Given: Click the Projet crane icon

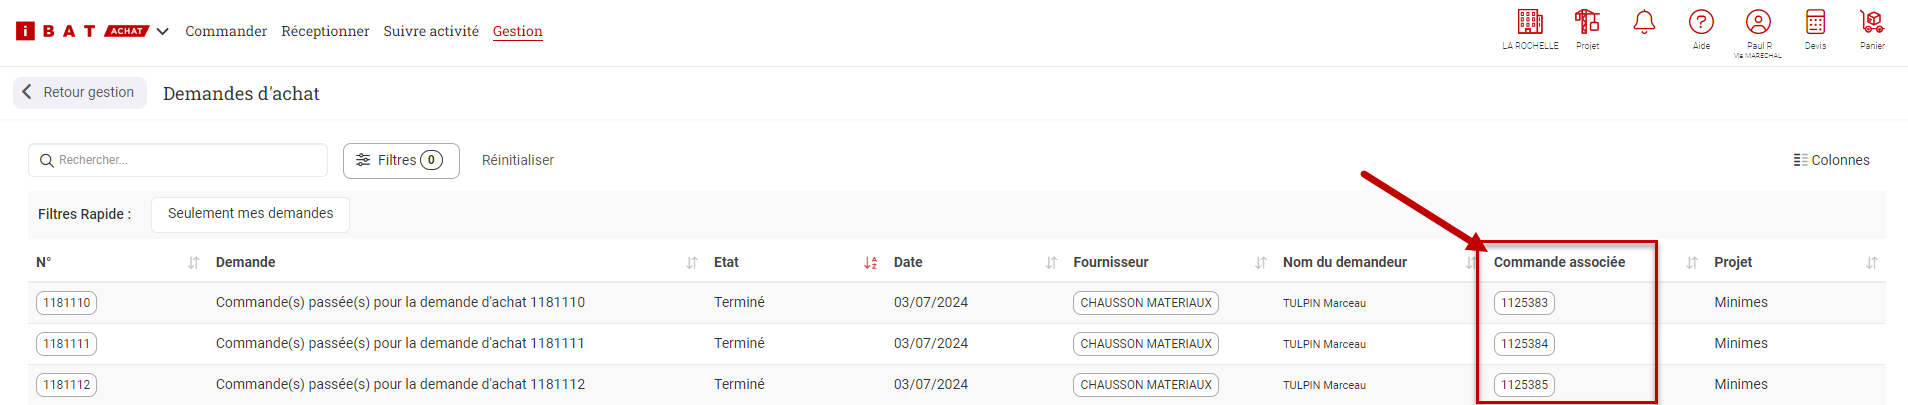Looking at the screenshot, I should [1587, 22].
